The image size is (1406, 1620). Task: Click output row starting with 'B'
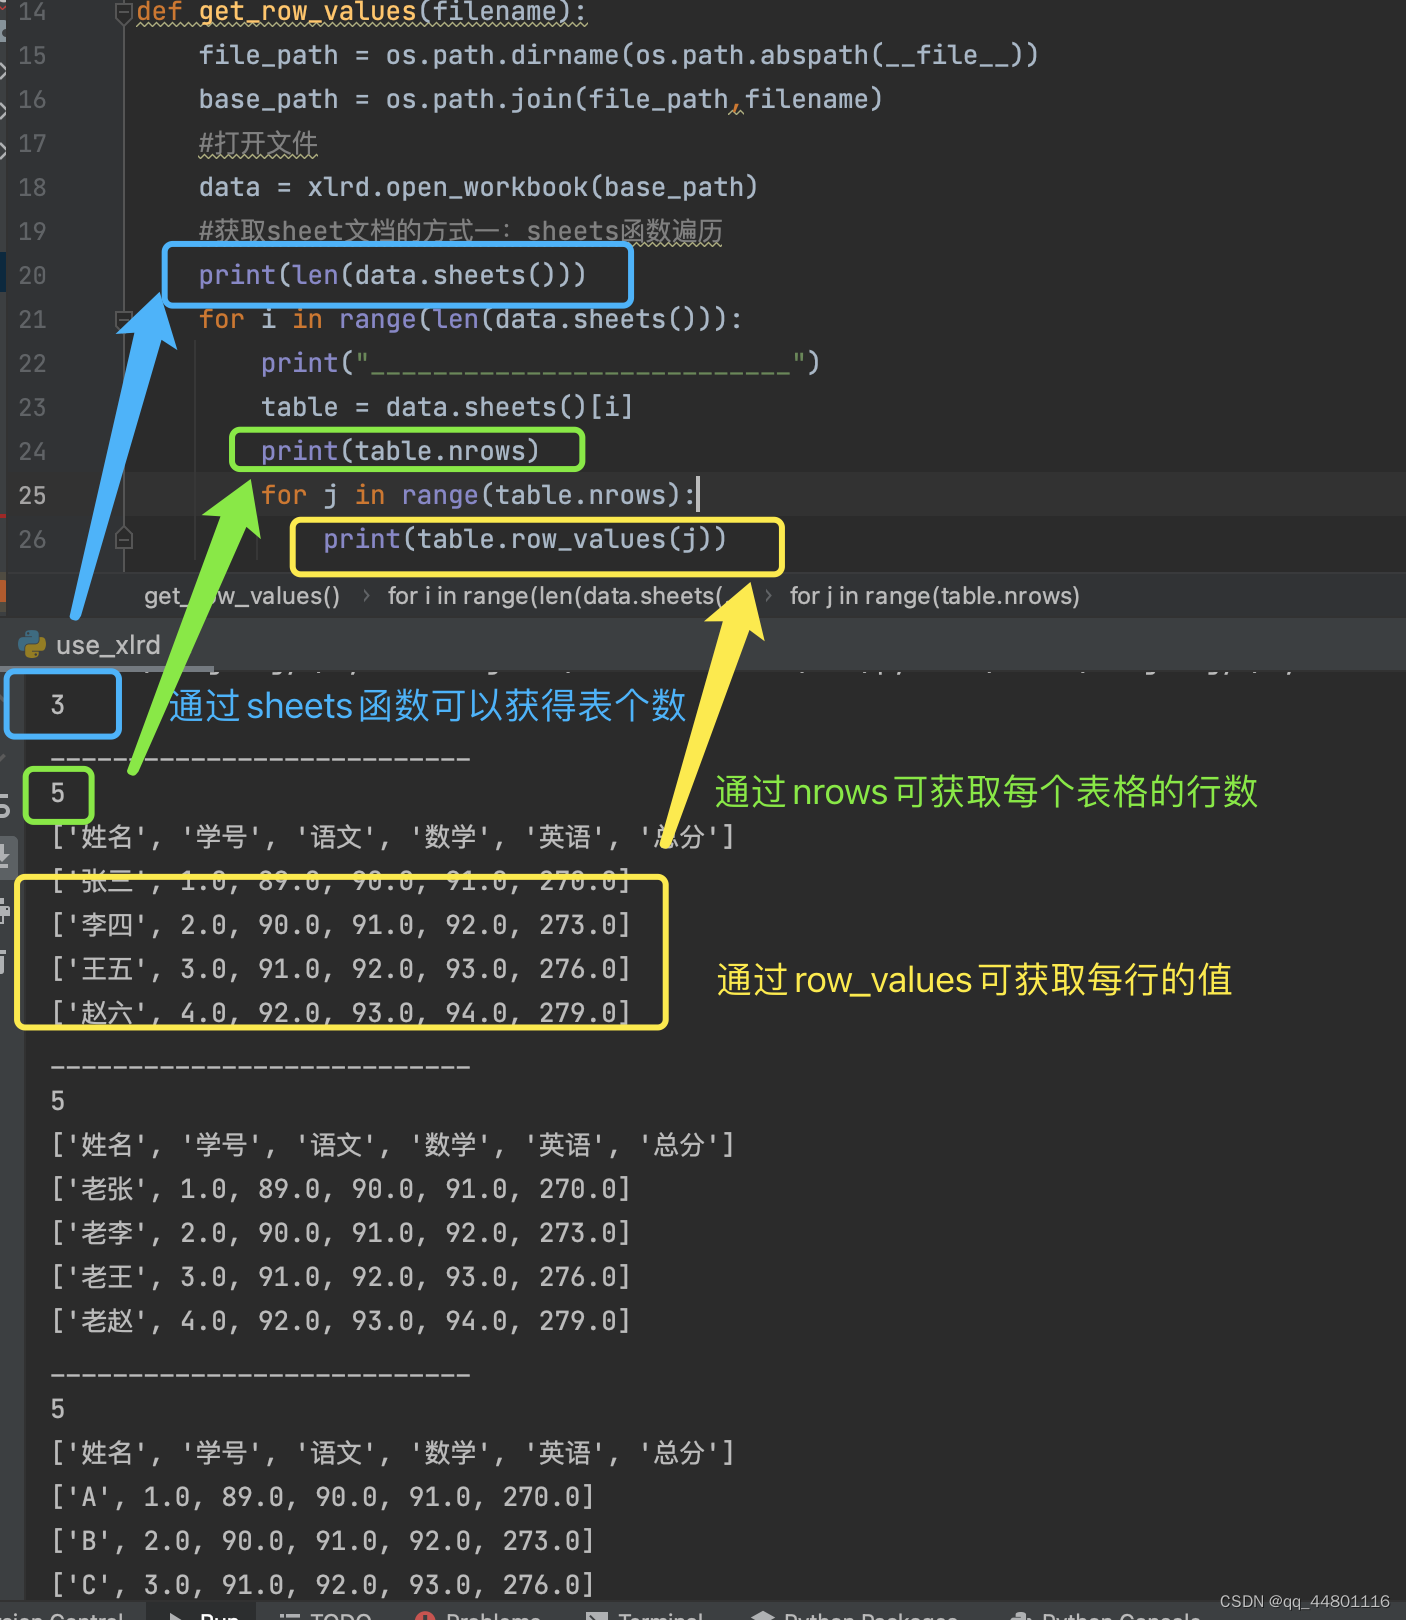pos(323,1541)
